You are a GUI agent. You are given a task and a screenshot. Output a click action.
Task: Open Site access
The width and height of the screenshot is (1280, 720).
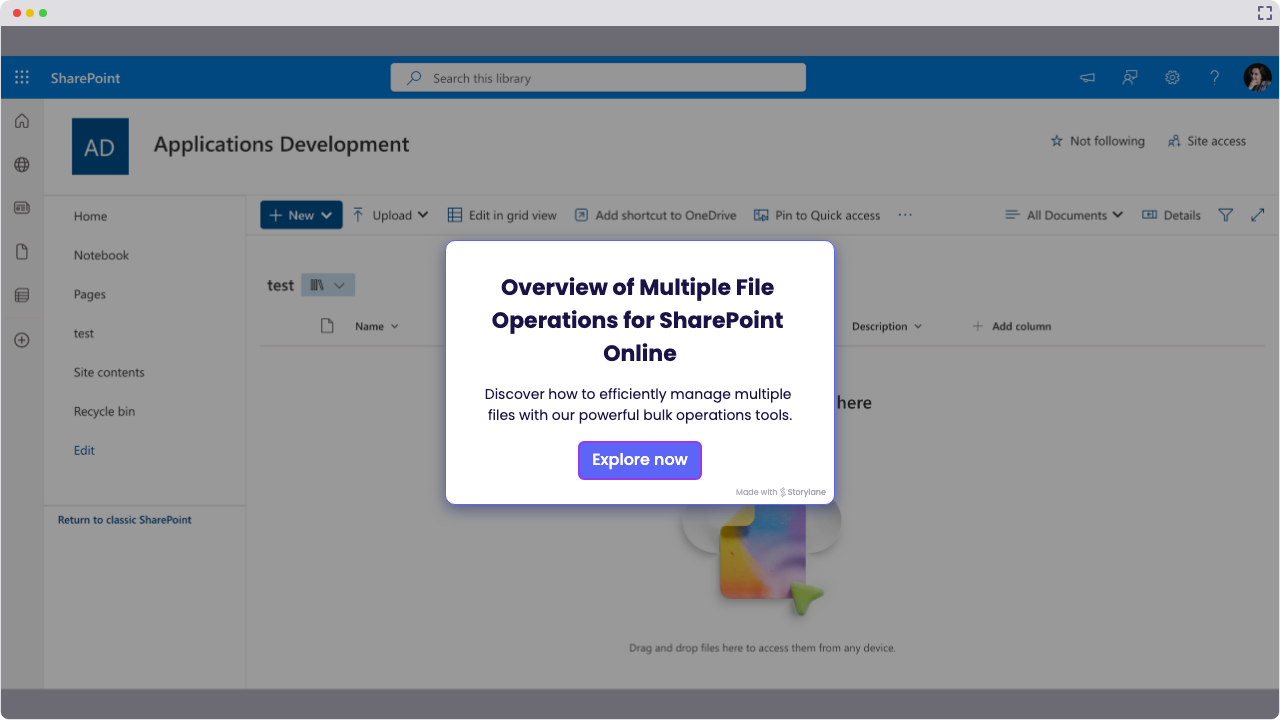[x=1206, y=141]
